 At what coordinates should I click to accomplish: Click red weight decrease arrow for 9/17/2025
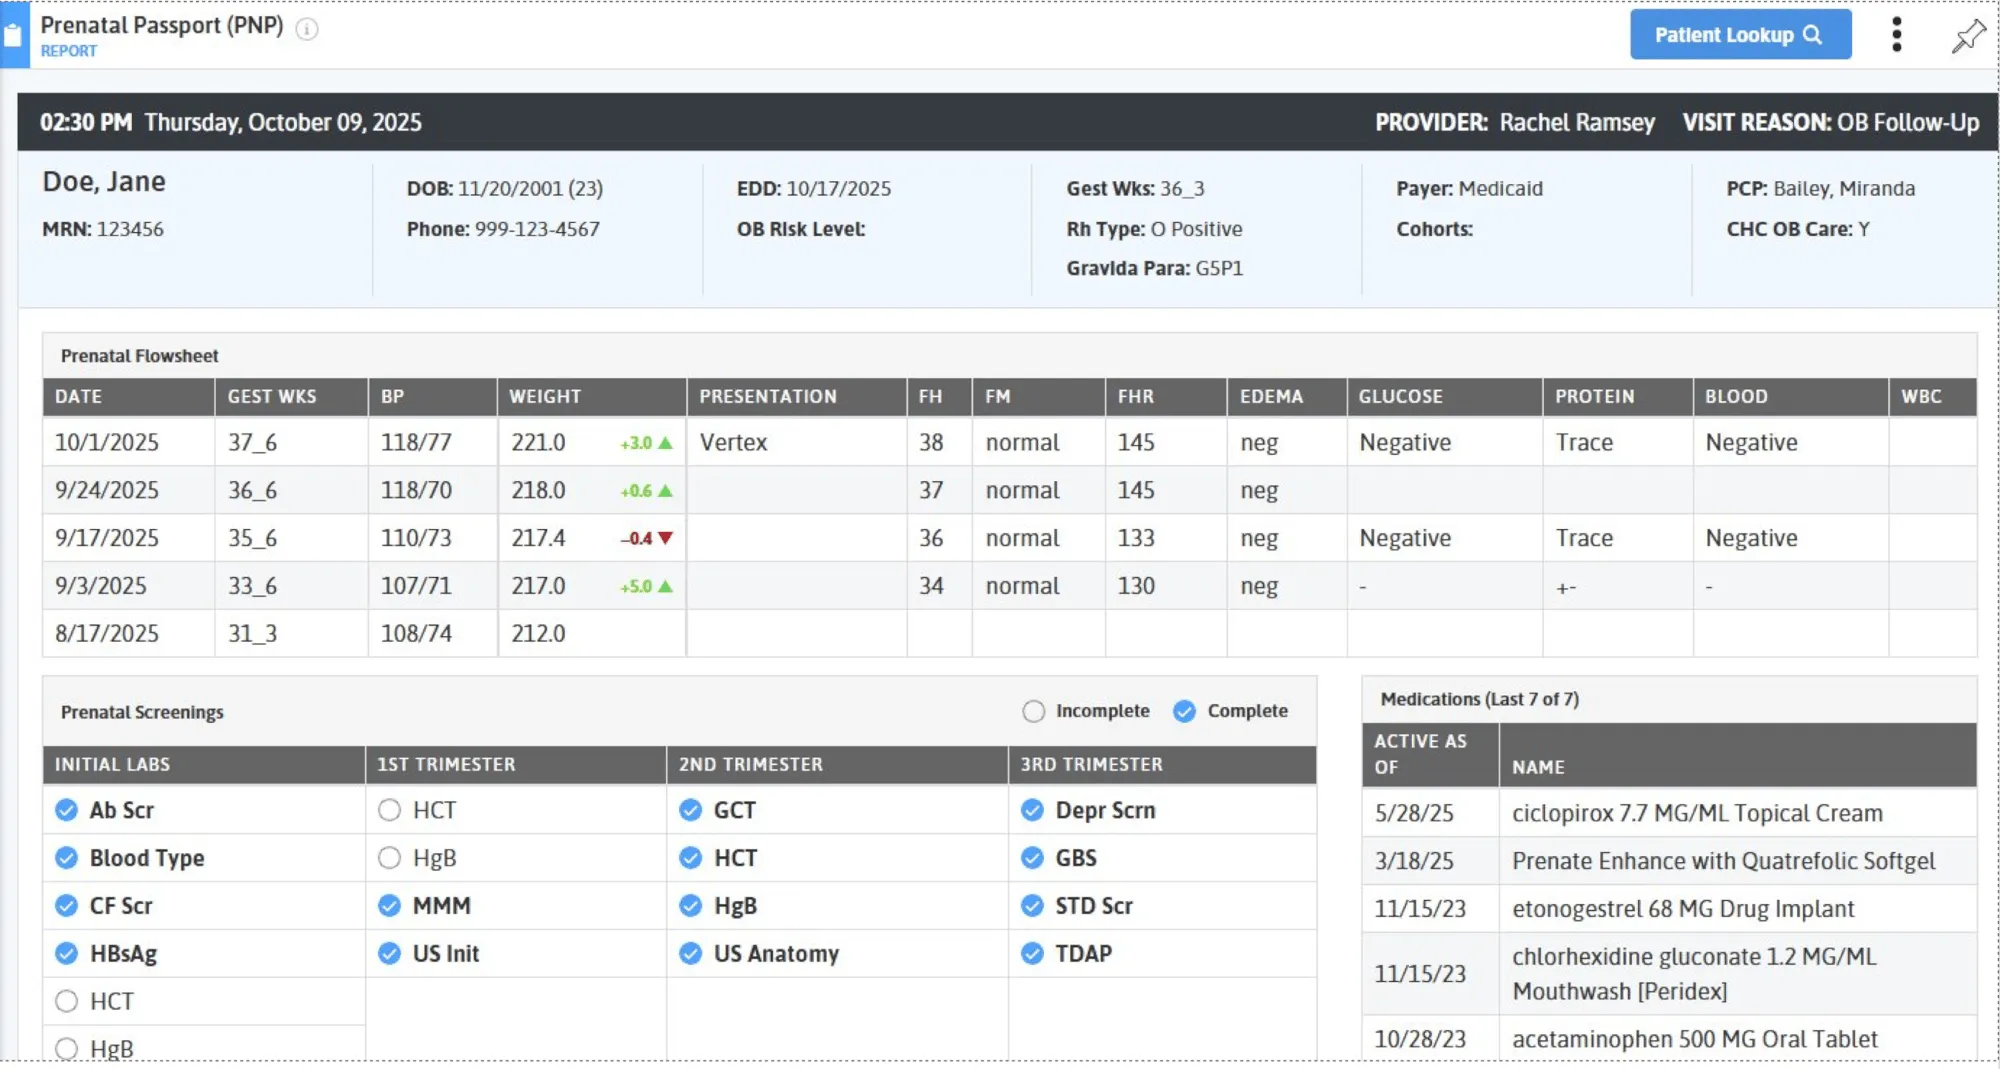coord(666,538)
